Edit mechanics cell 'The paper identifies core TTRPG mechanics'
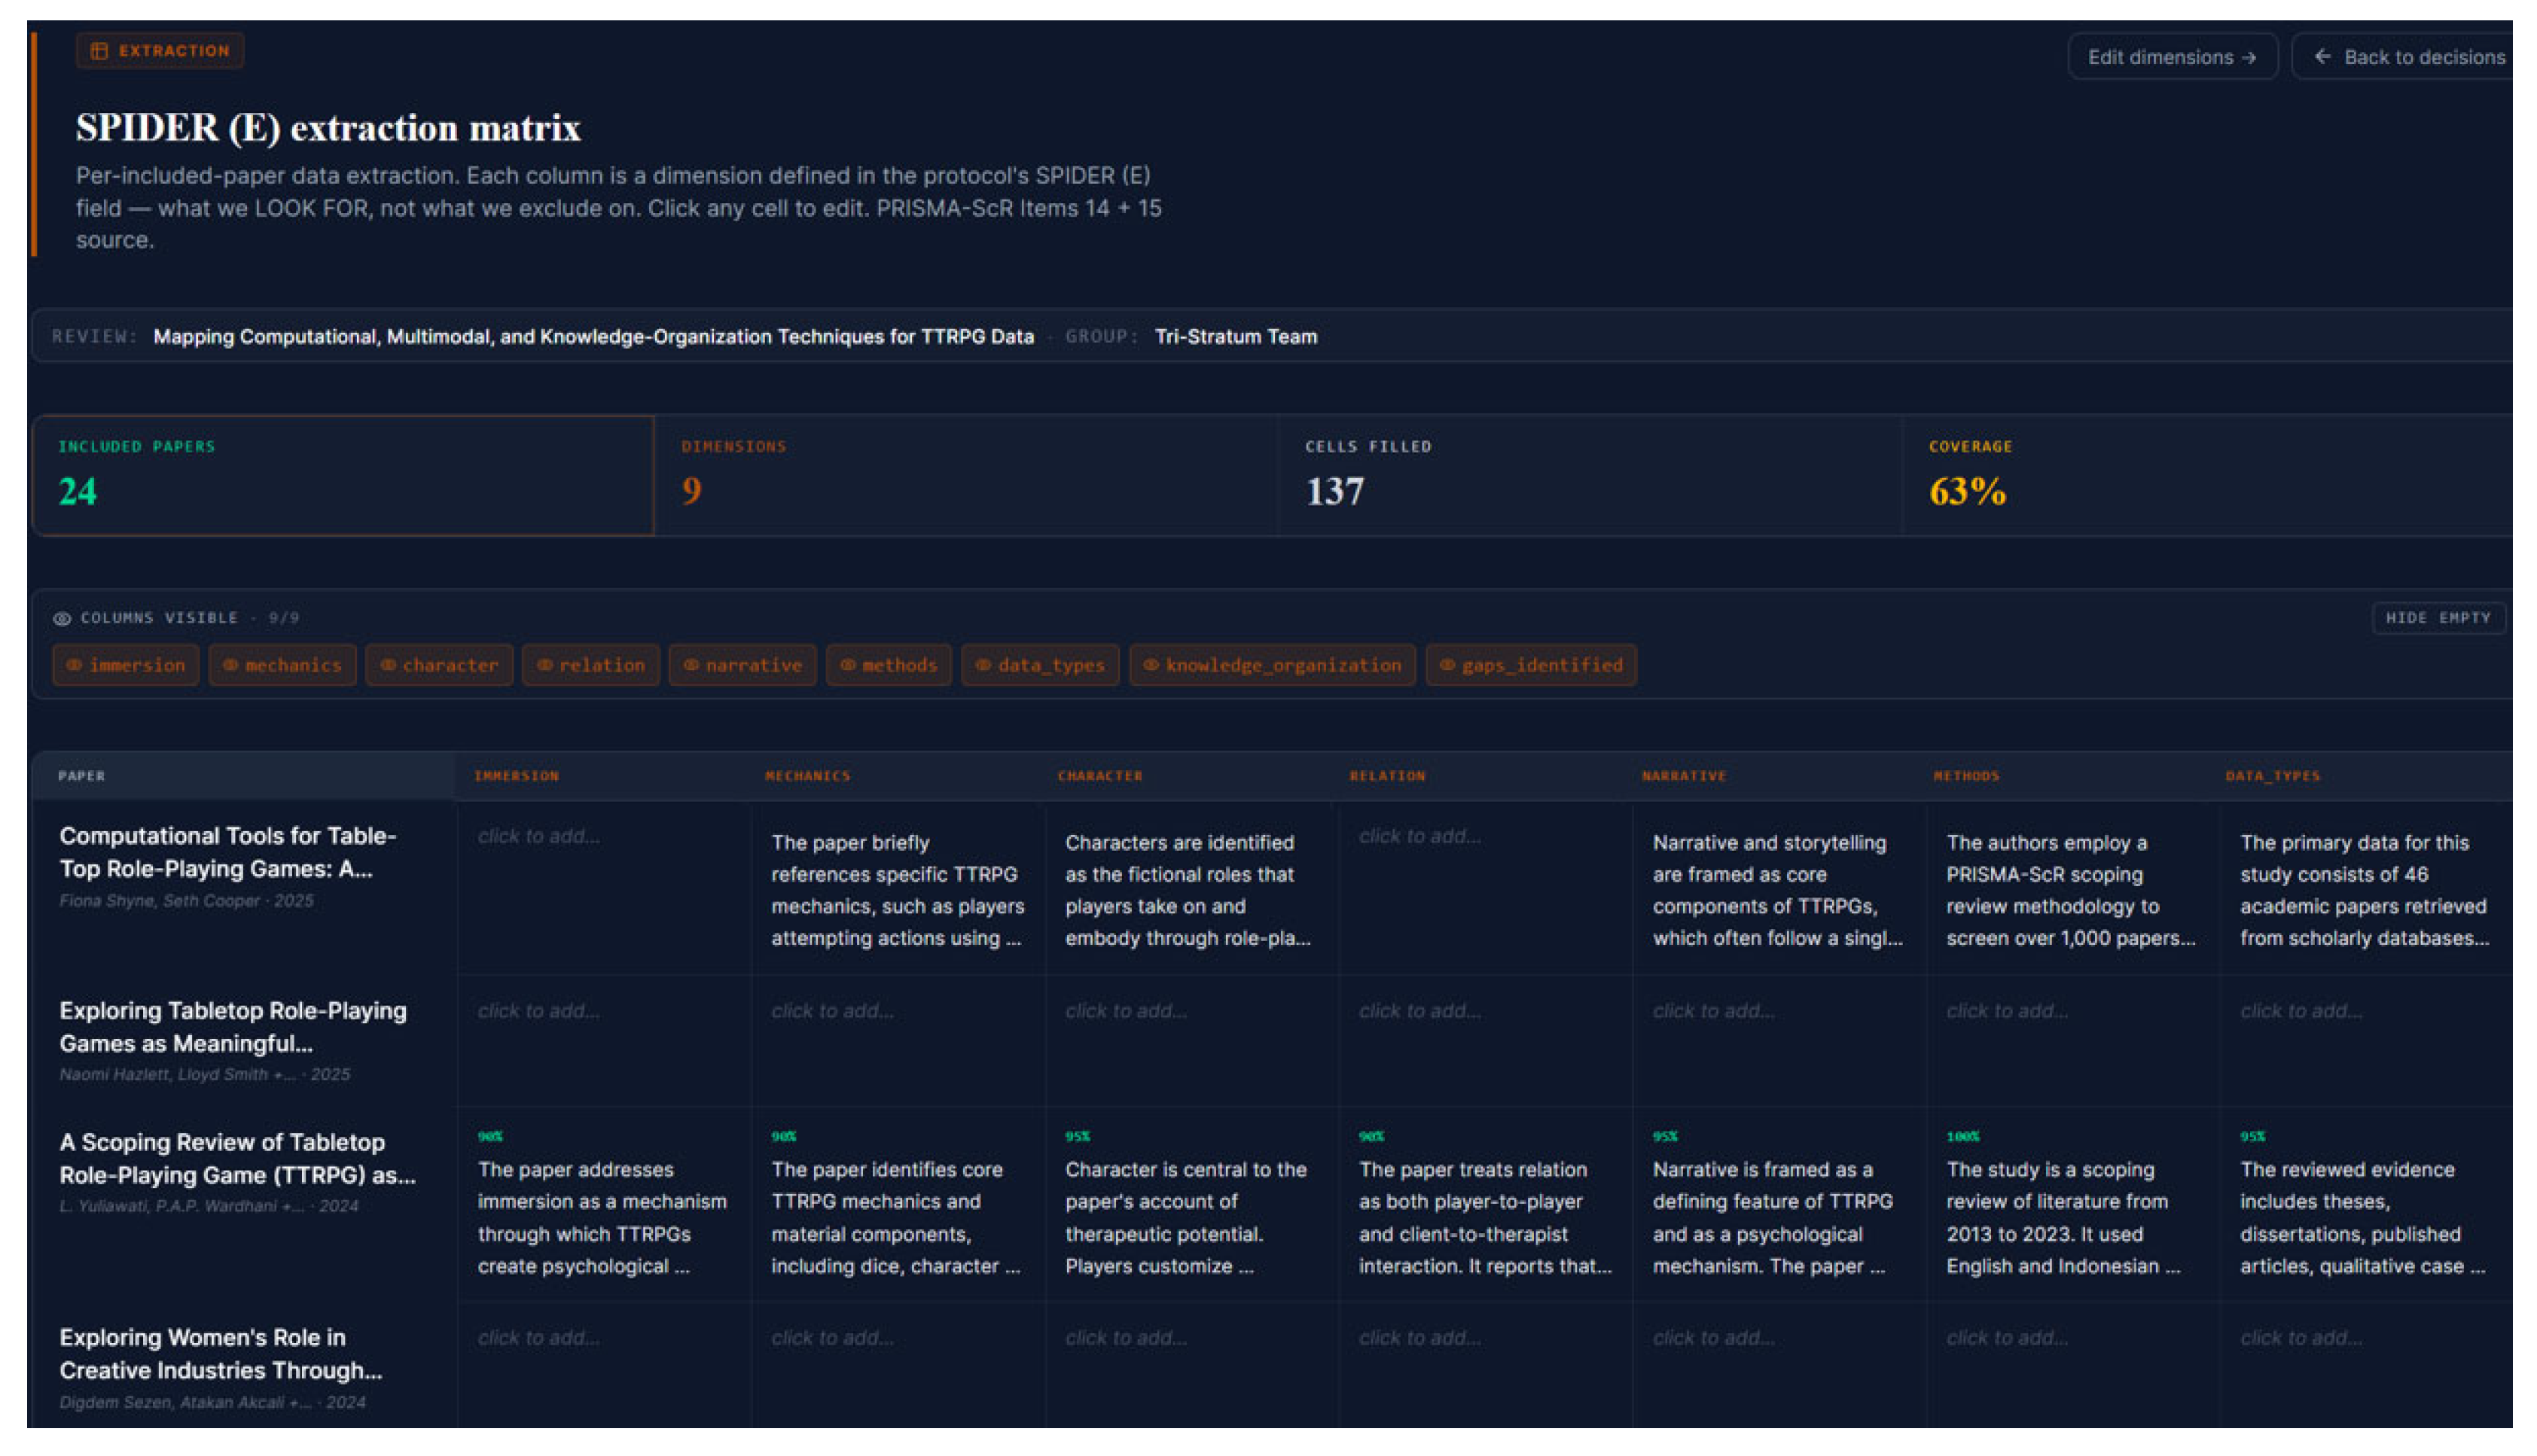Viewport: 2537px width, 1456px height. [x=896, y=1218]
